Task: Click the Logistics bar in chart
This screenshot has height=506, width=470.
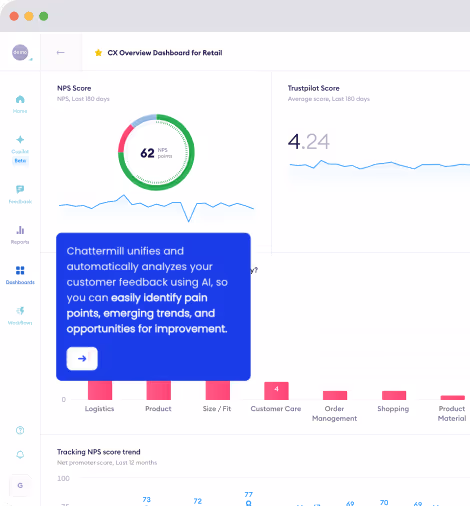Action: coord(100,390)
